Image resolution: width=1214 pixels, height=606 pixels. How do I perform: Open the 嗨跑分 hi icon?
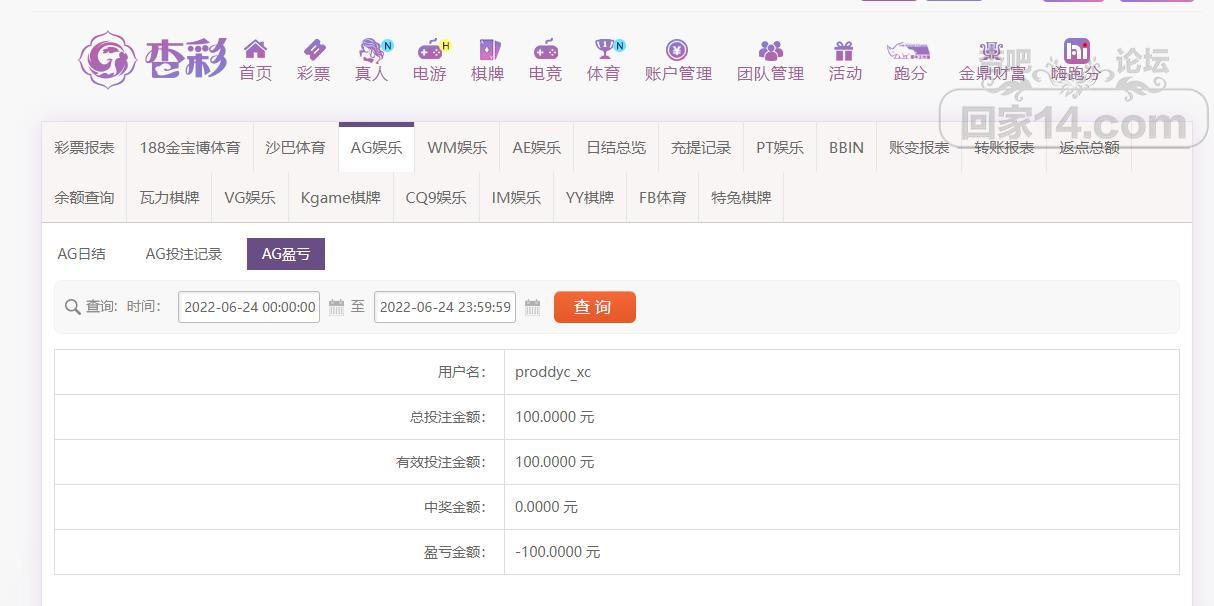(x=1076, y=50)
